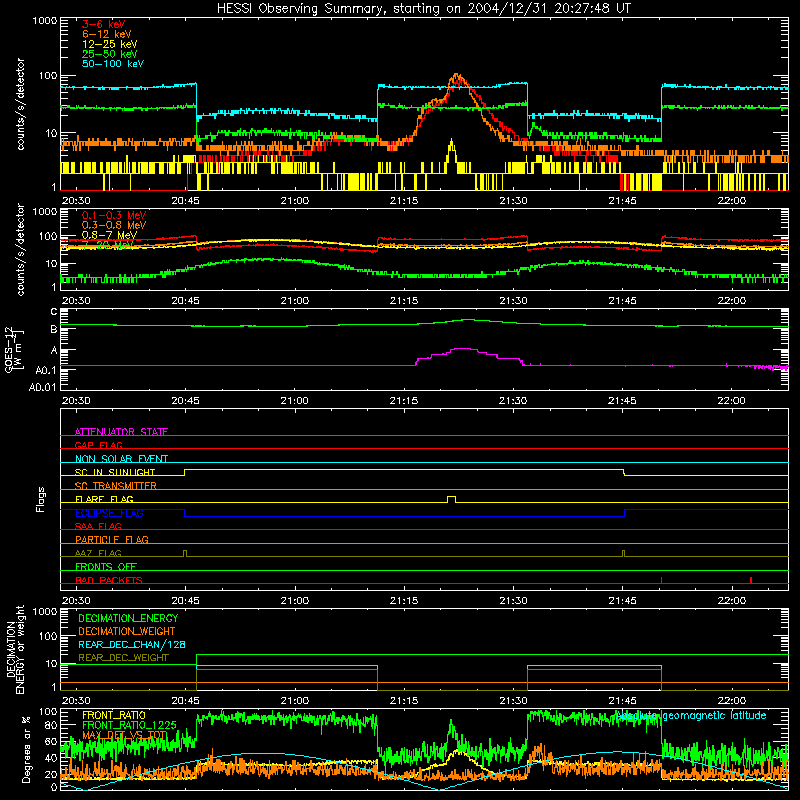Select the MAX_DET_VS_TOT legend label
The image size is (800, 800).
coord(124,735)
